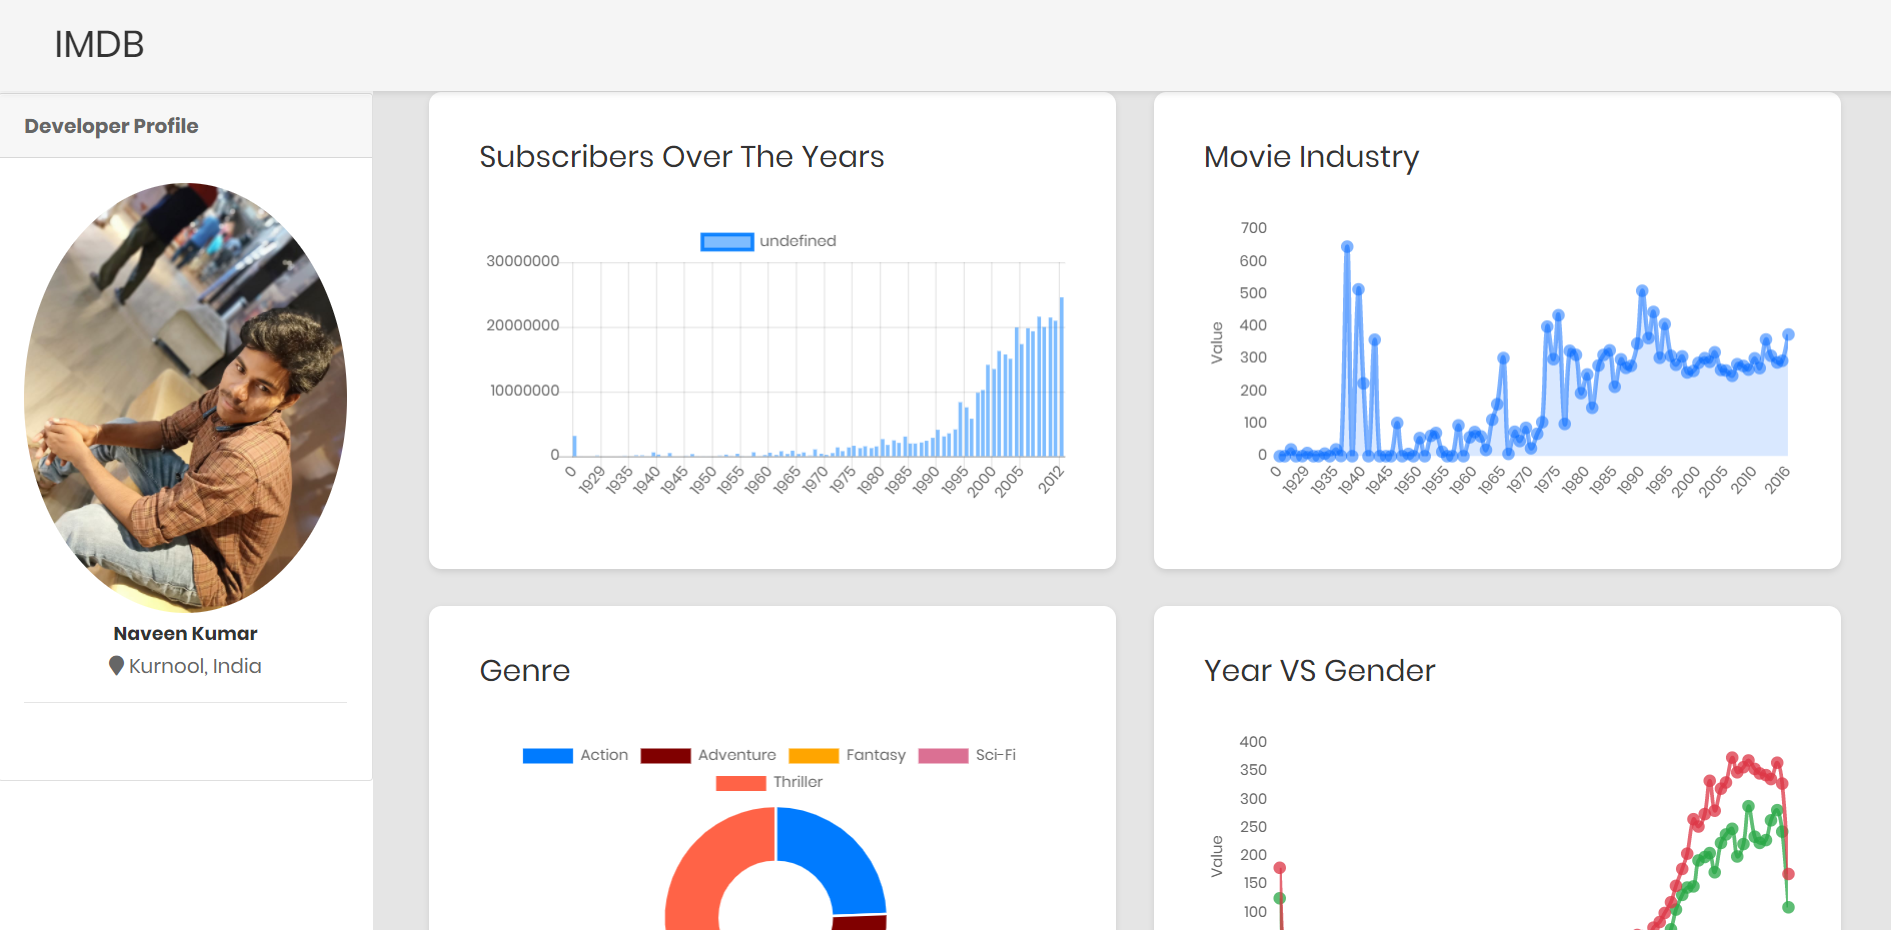Click the Movie Industry peak point near 650
The height and width of the screenshot is (930, 1891).
[x=1347, y=247]
